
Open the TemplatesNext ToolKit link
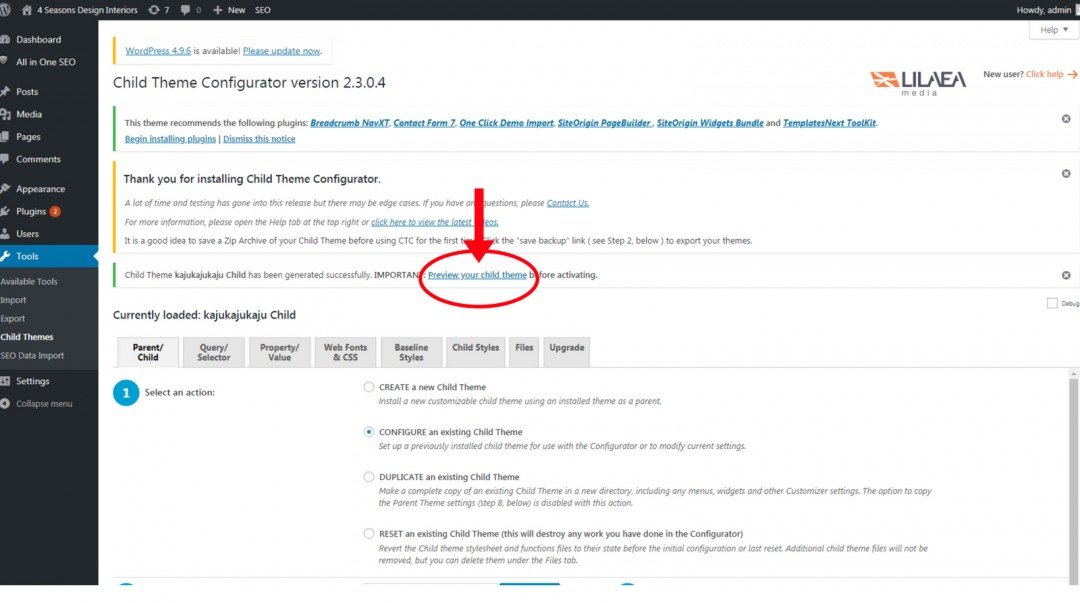click(x=829, y=123)
